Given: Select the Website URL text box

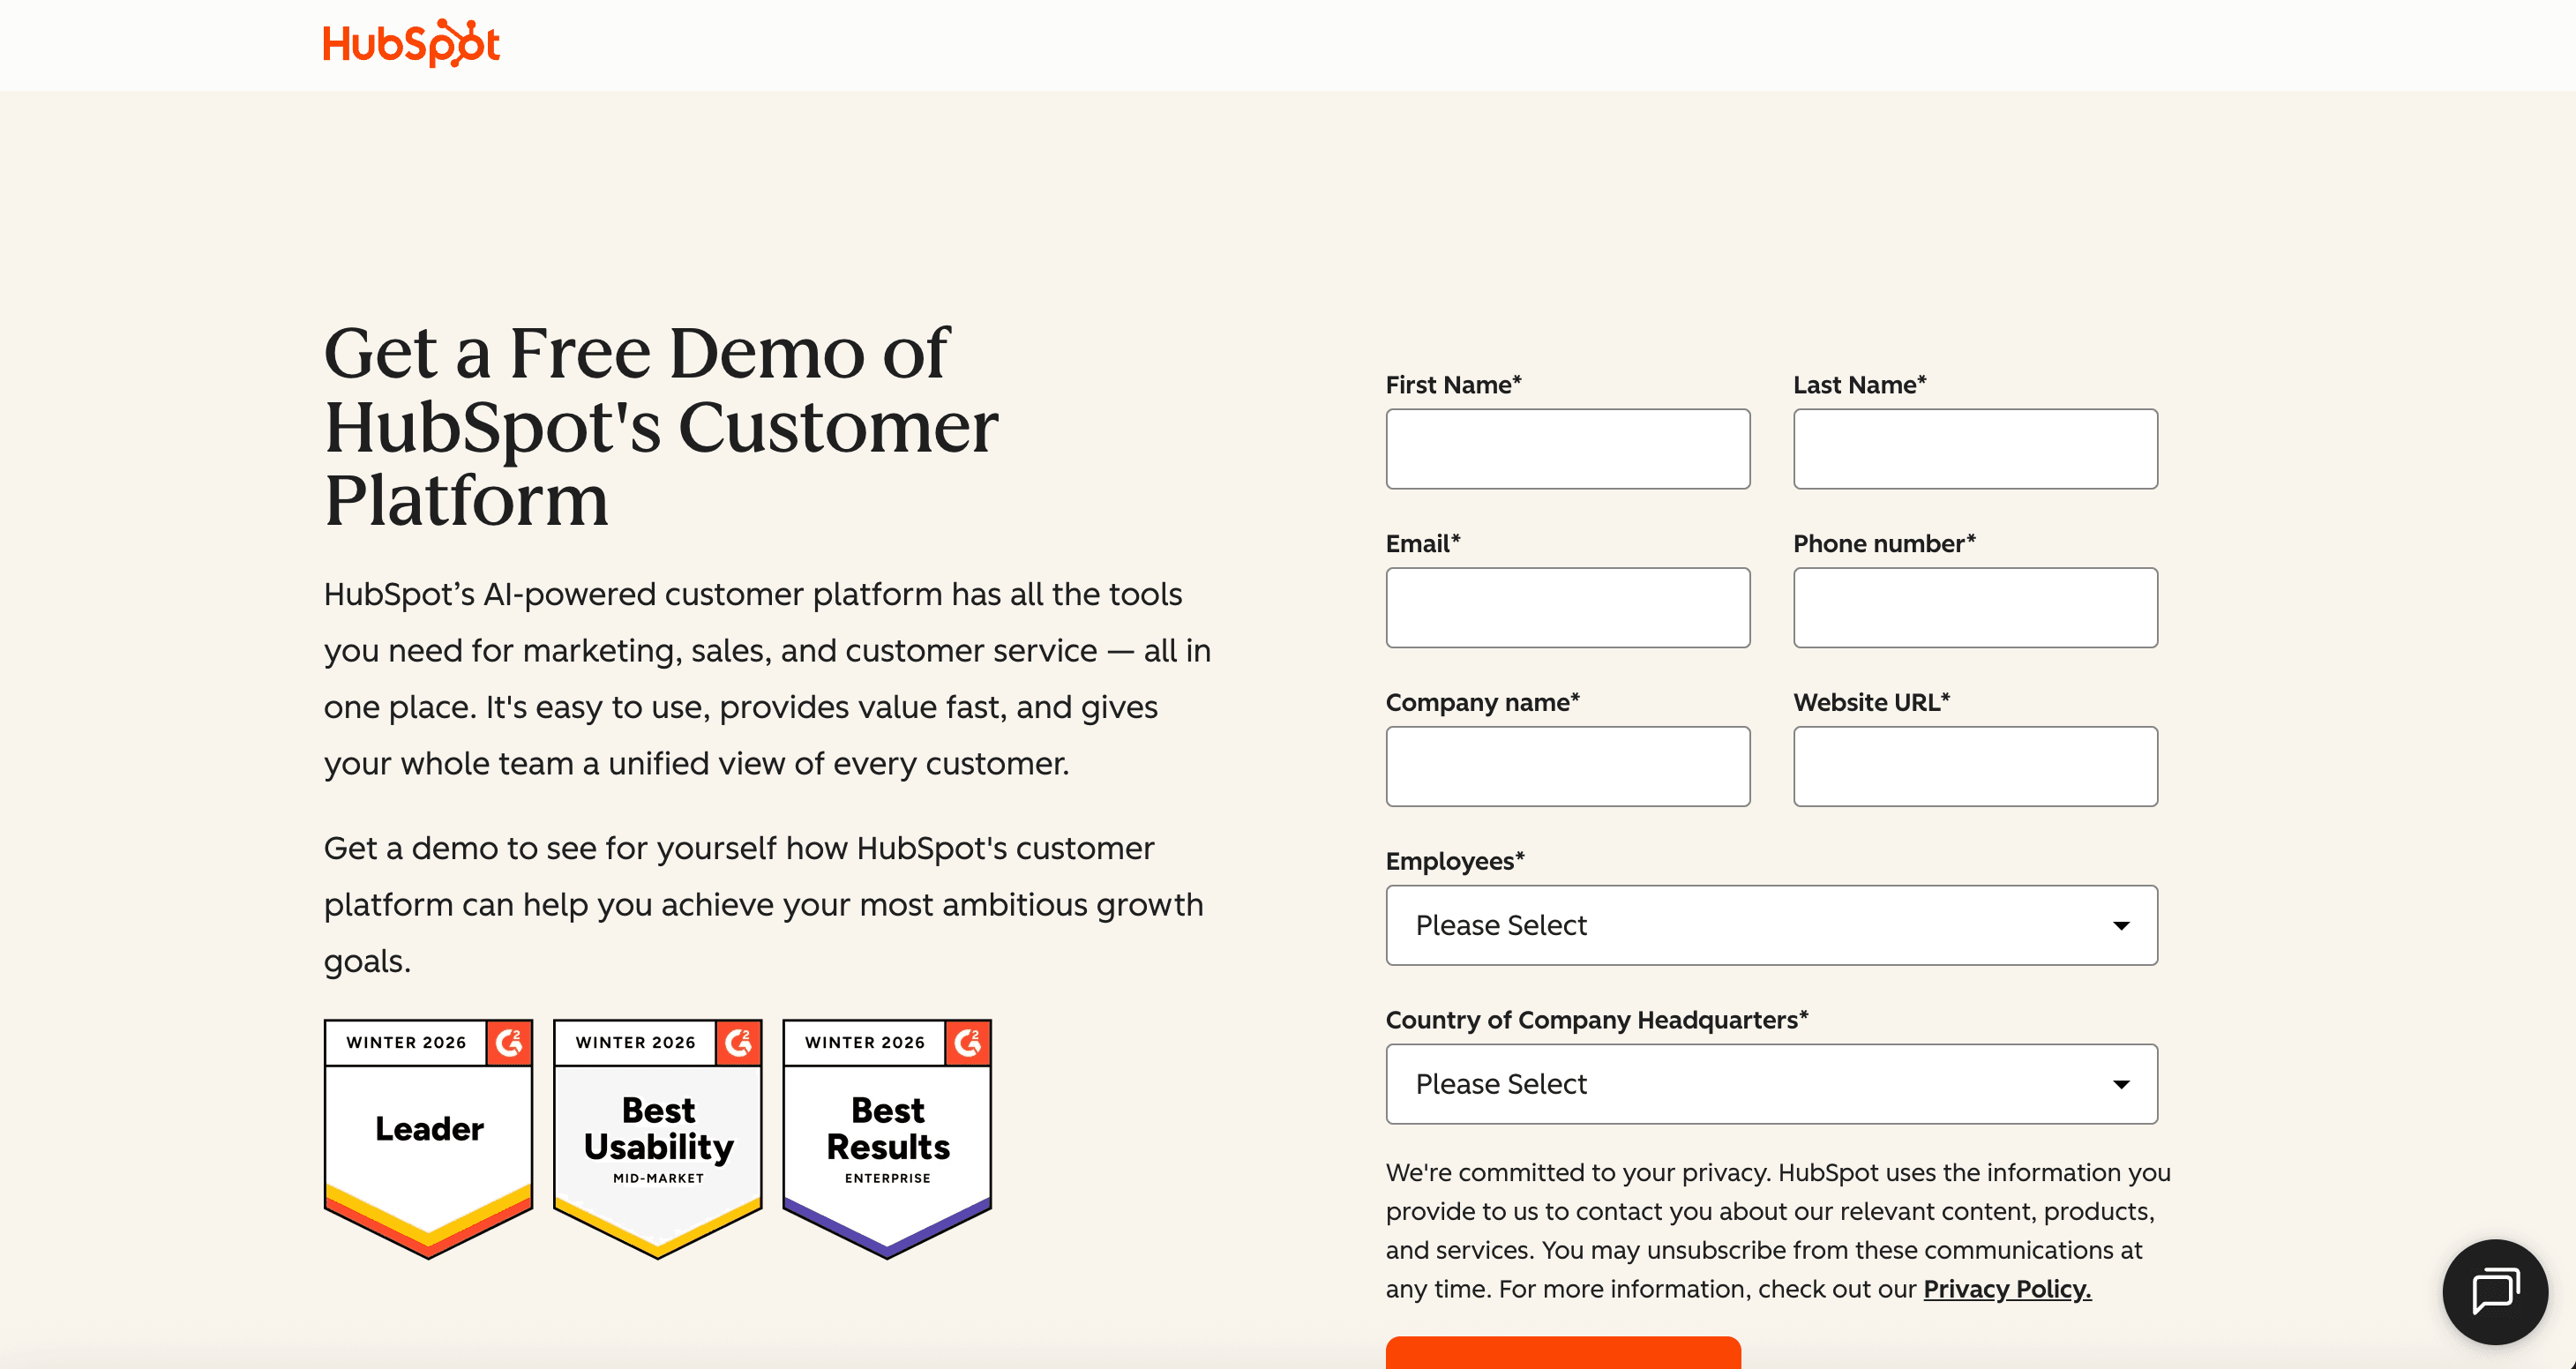Looking at the screenshot, I should [x=1975, y=767].
